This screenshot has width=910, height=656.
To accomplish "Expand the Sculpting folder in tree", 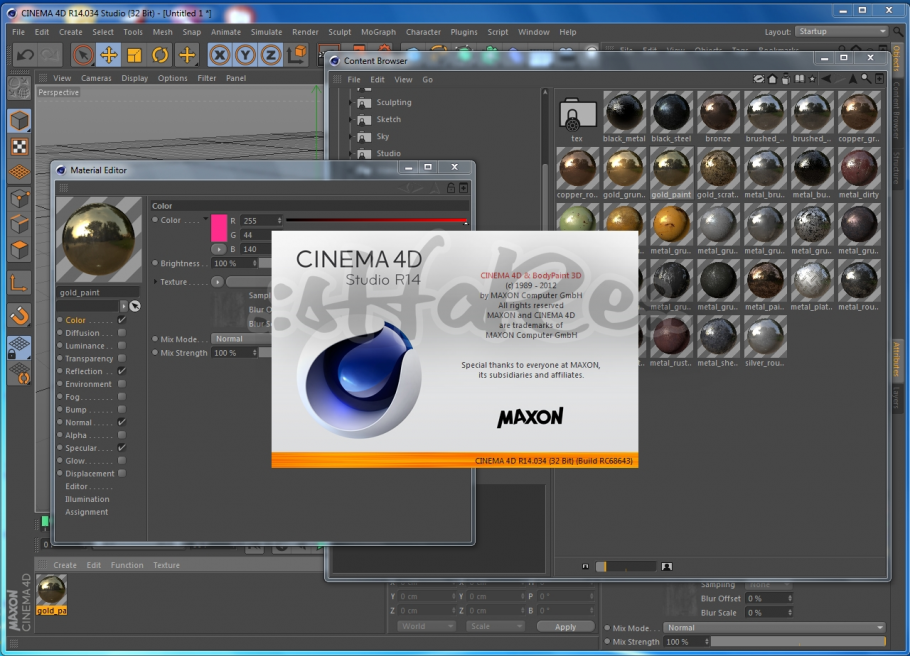I will coord(351,102).
